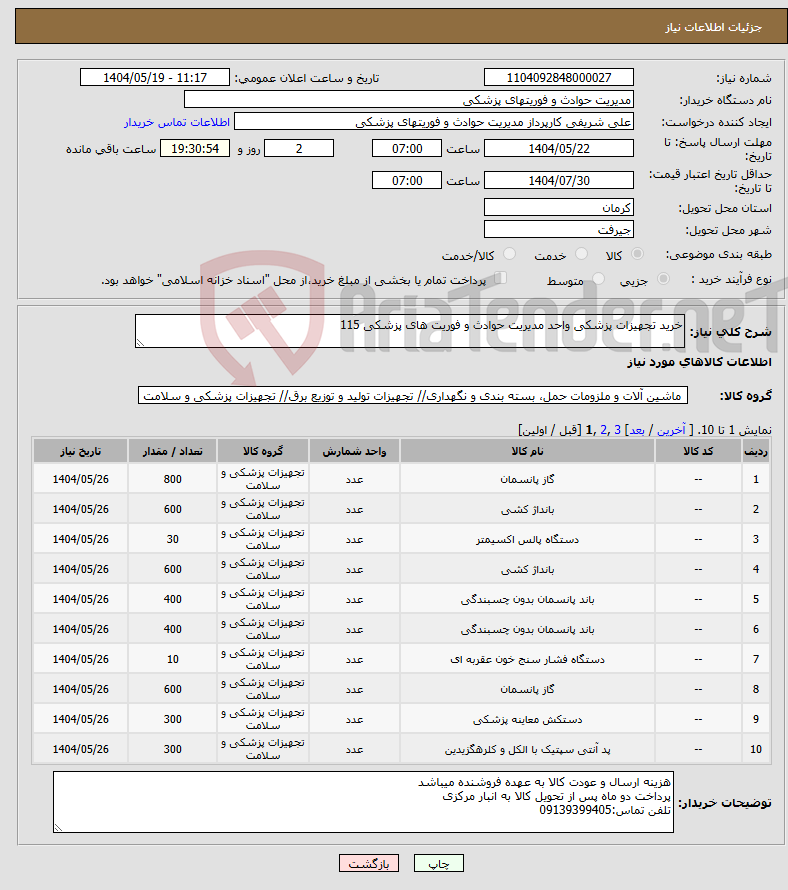Click the response deadline time 07:00 field

click(x=406, y=149)
